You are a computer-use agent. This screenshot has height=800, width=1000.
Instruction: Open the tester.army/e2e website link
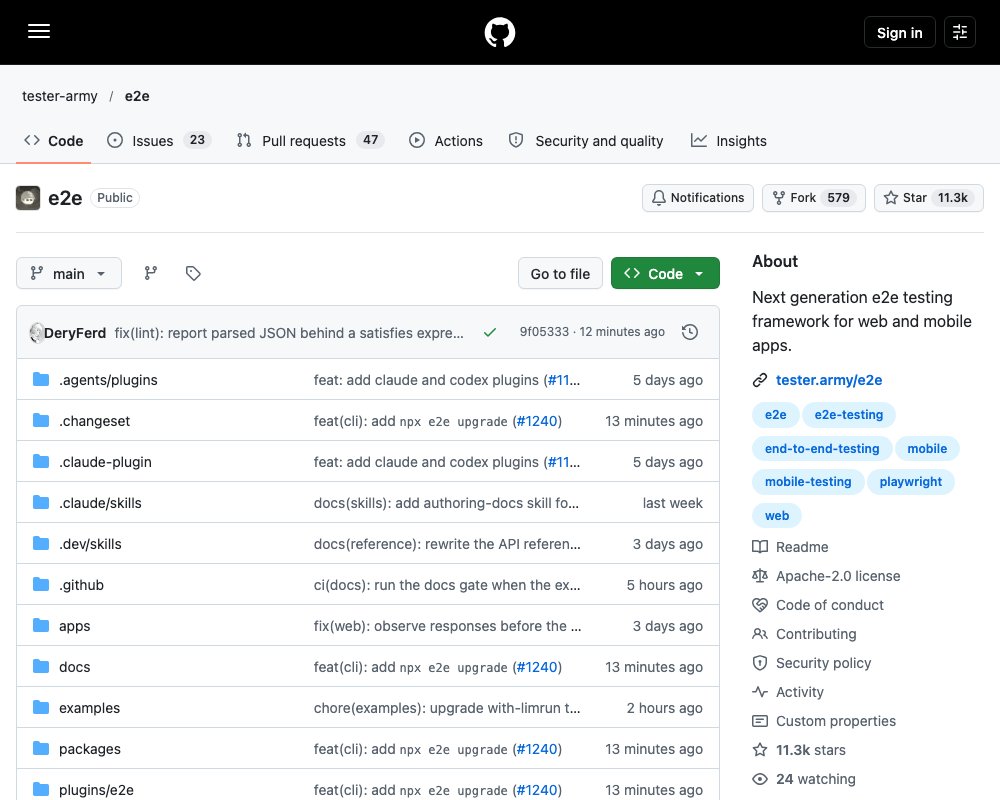(828, 380)
